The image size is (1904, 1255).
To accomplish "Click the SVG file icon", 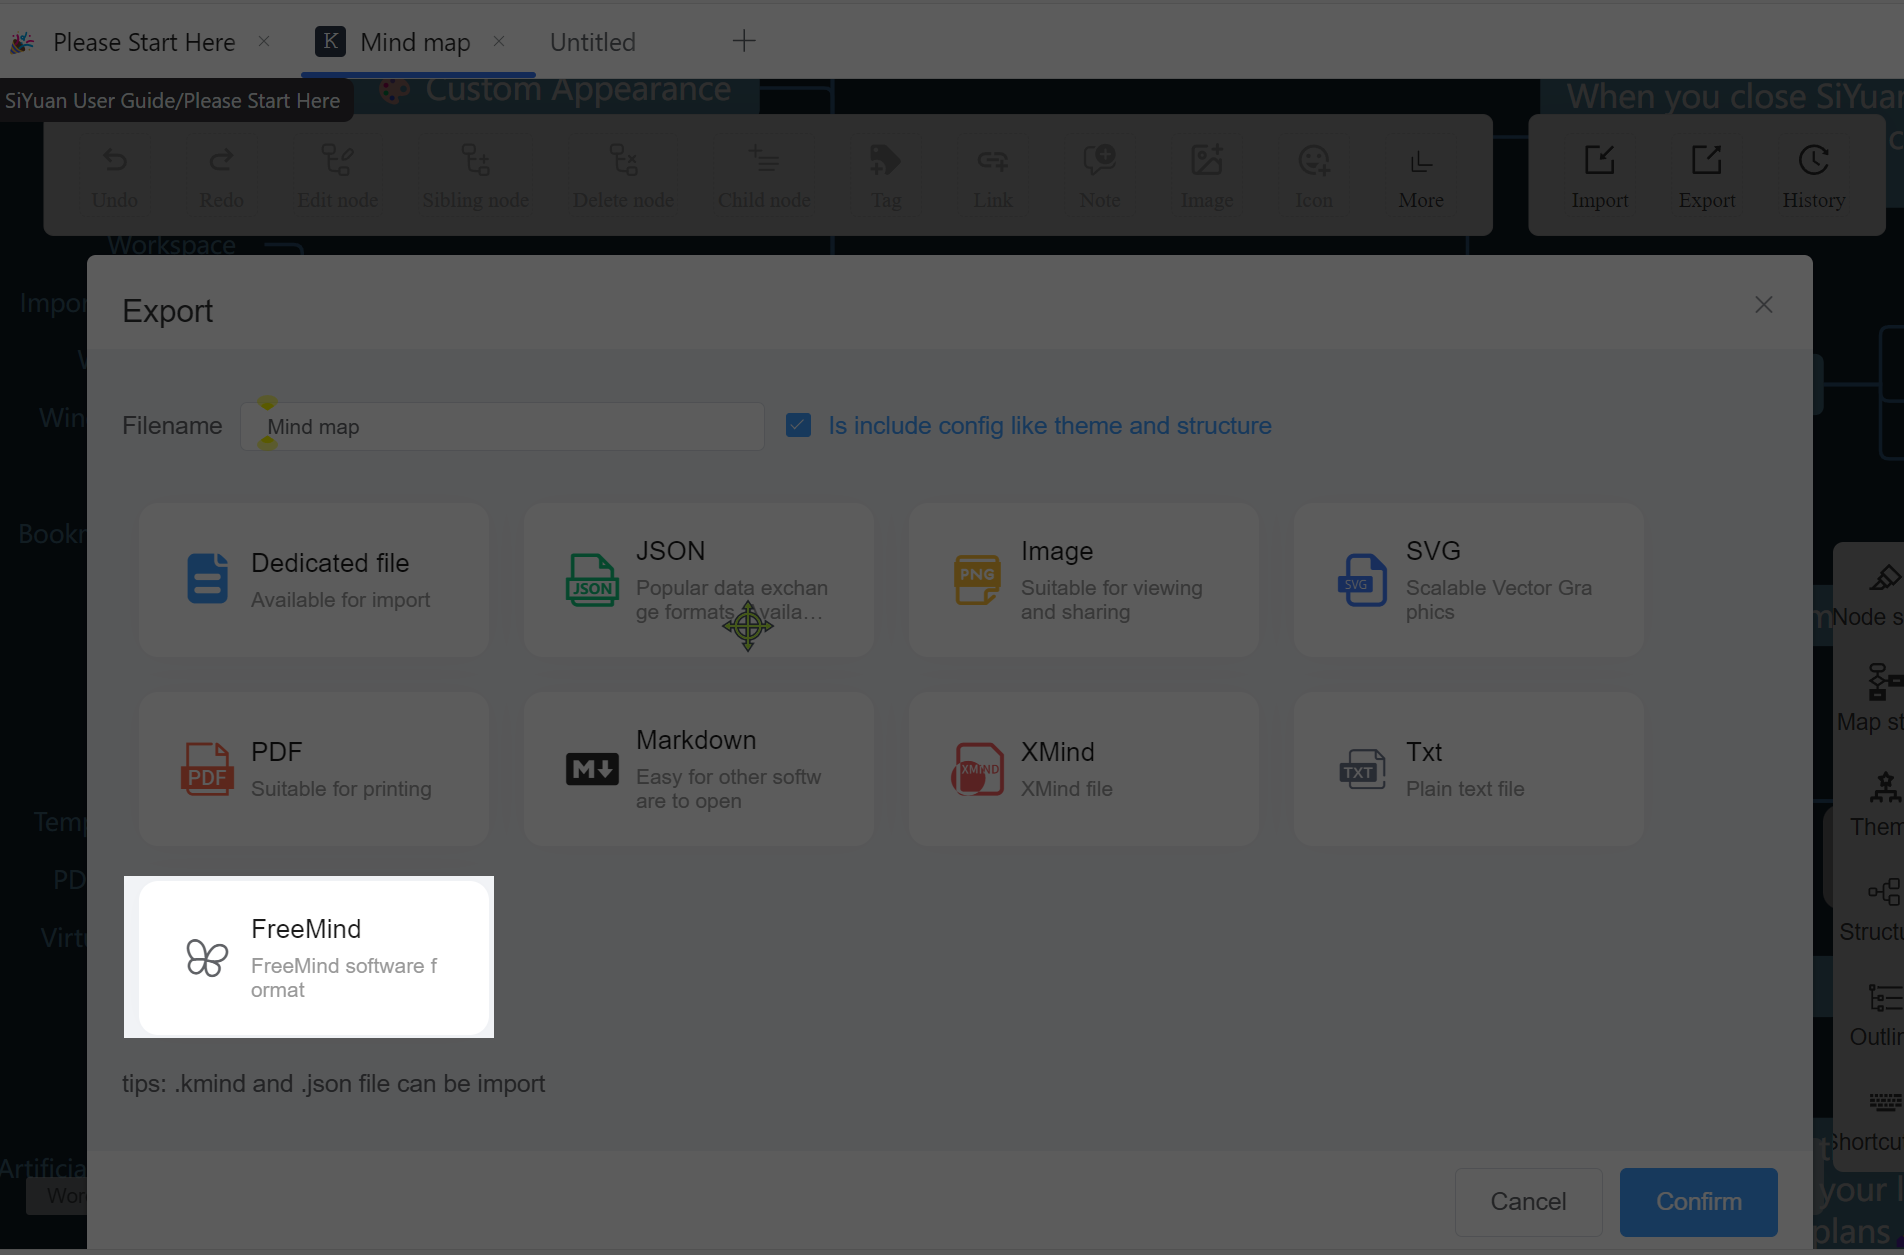I will (1362, 580).
